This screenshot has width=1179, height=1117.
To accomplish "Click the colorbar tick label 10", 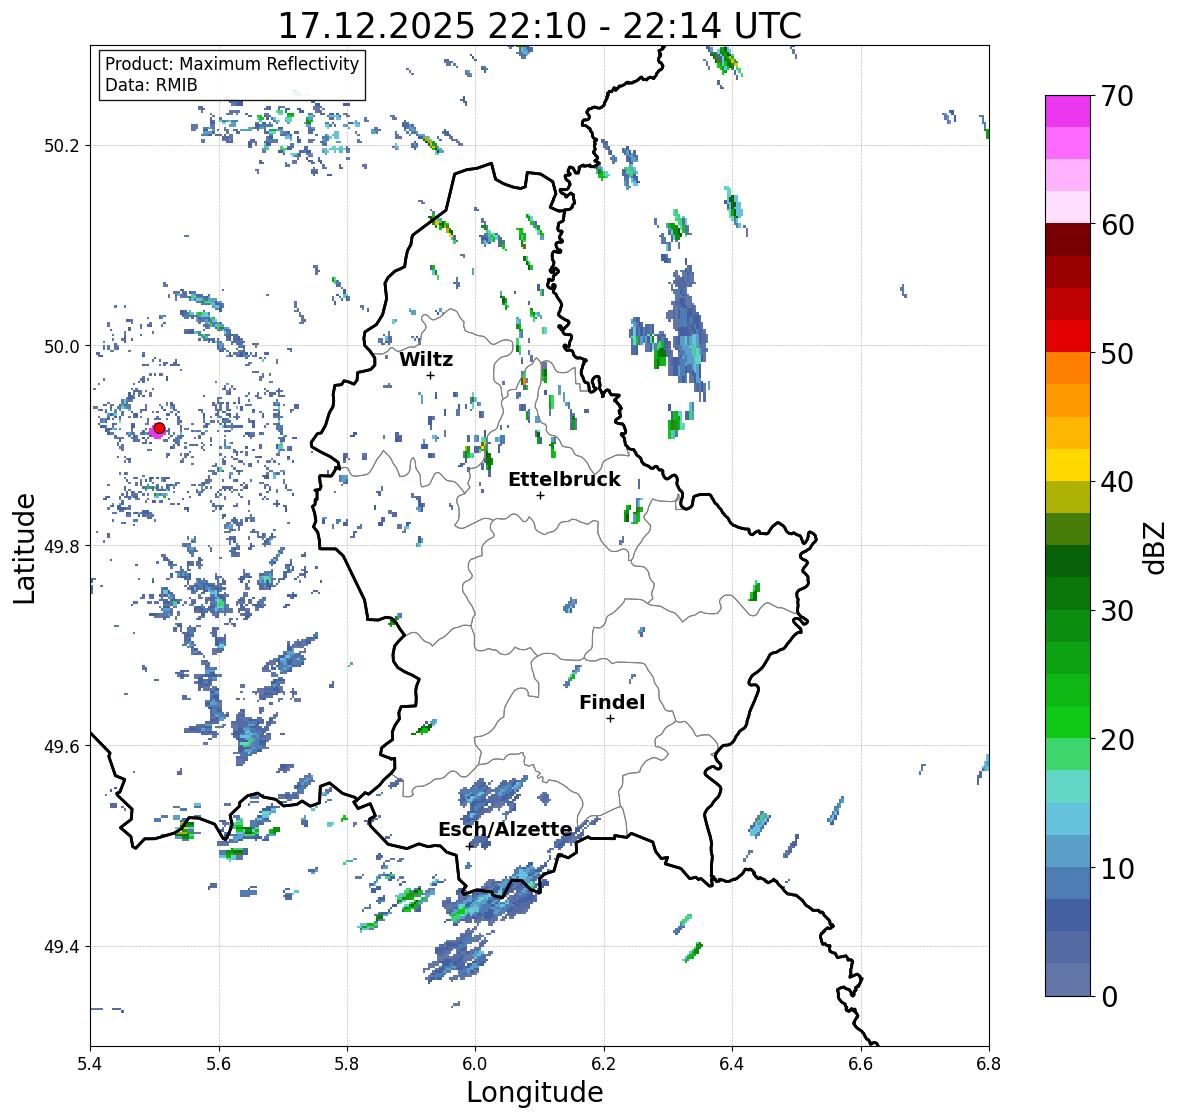I will click(1117, 868).
